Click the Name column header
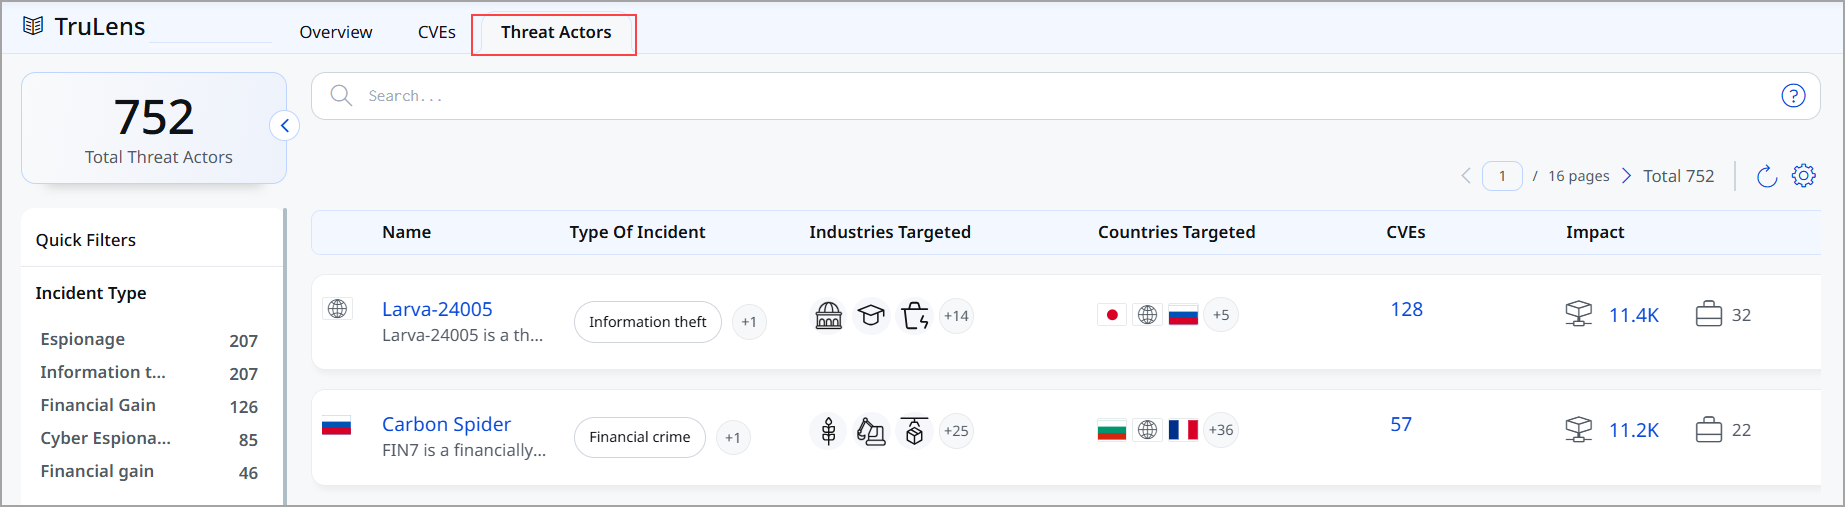Viewport: 1845px width, 507px height. coord(406,232)
